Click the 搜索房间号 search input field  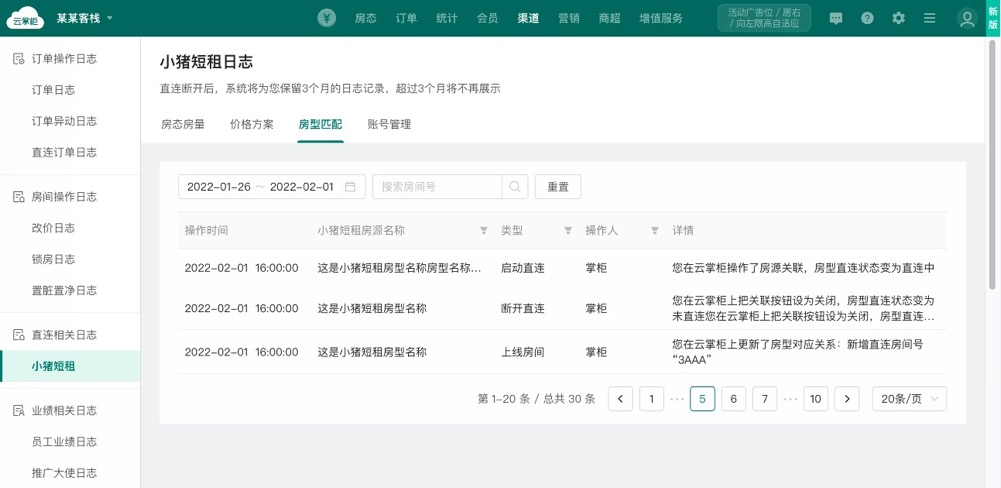[x=437, y=187]
